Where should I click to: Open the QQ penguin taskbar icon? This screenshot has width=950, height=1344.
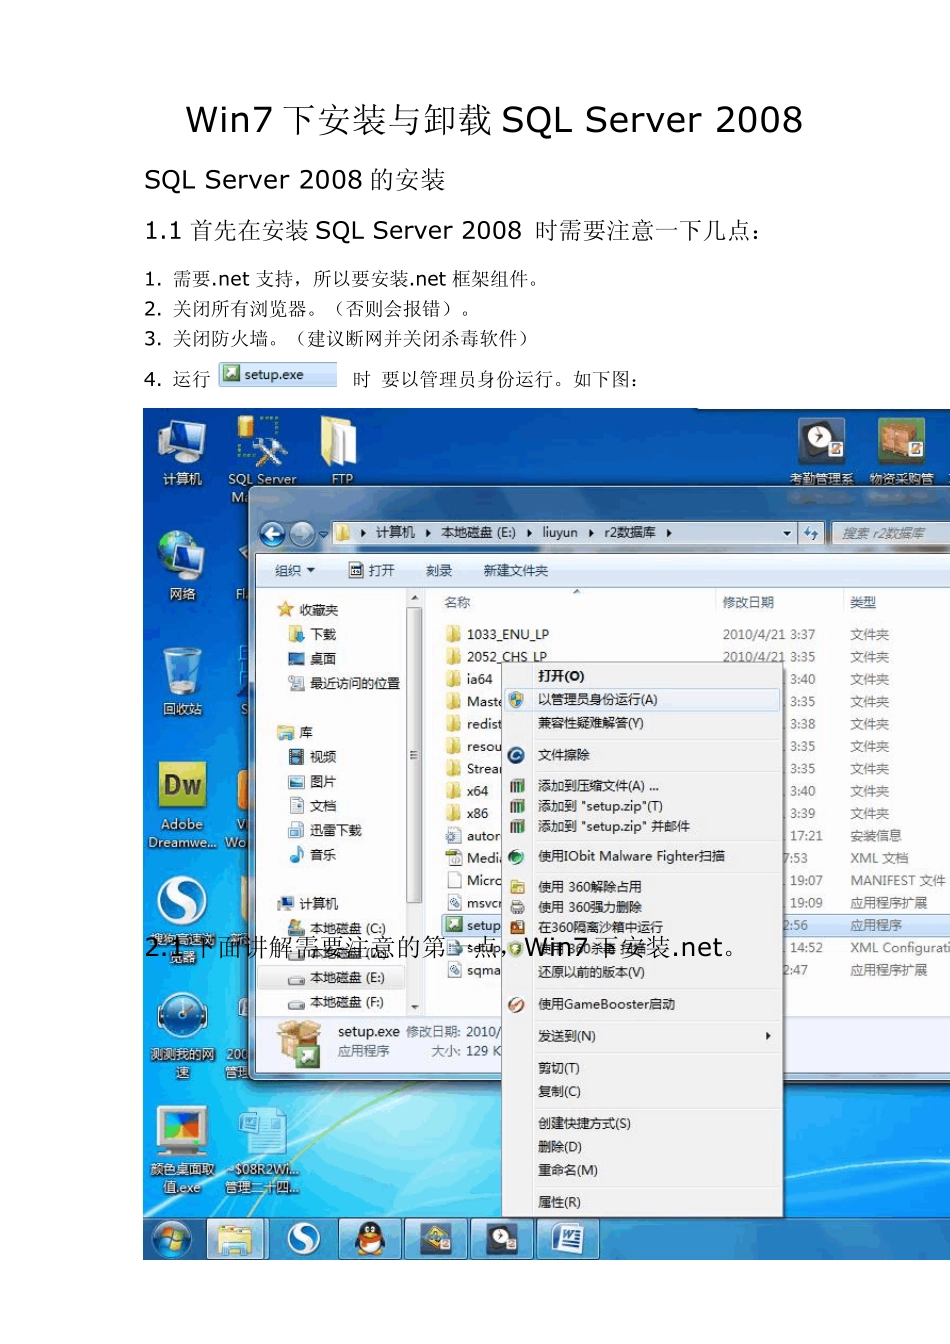click(x=370, y=1239)
